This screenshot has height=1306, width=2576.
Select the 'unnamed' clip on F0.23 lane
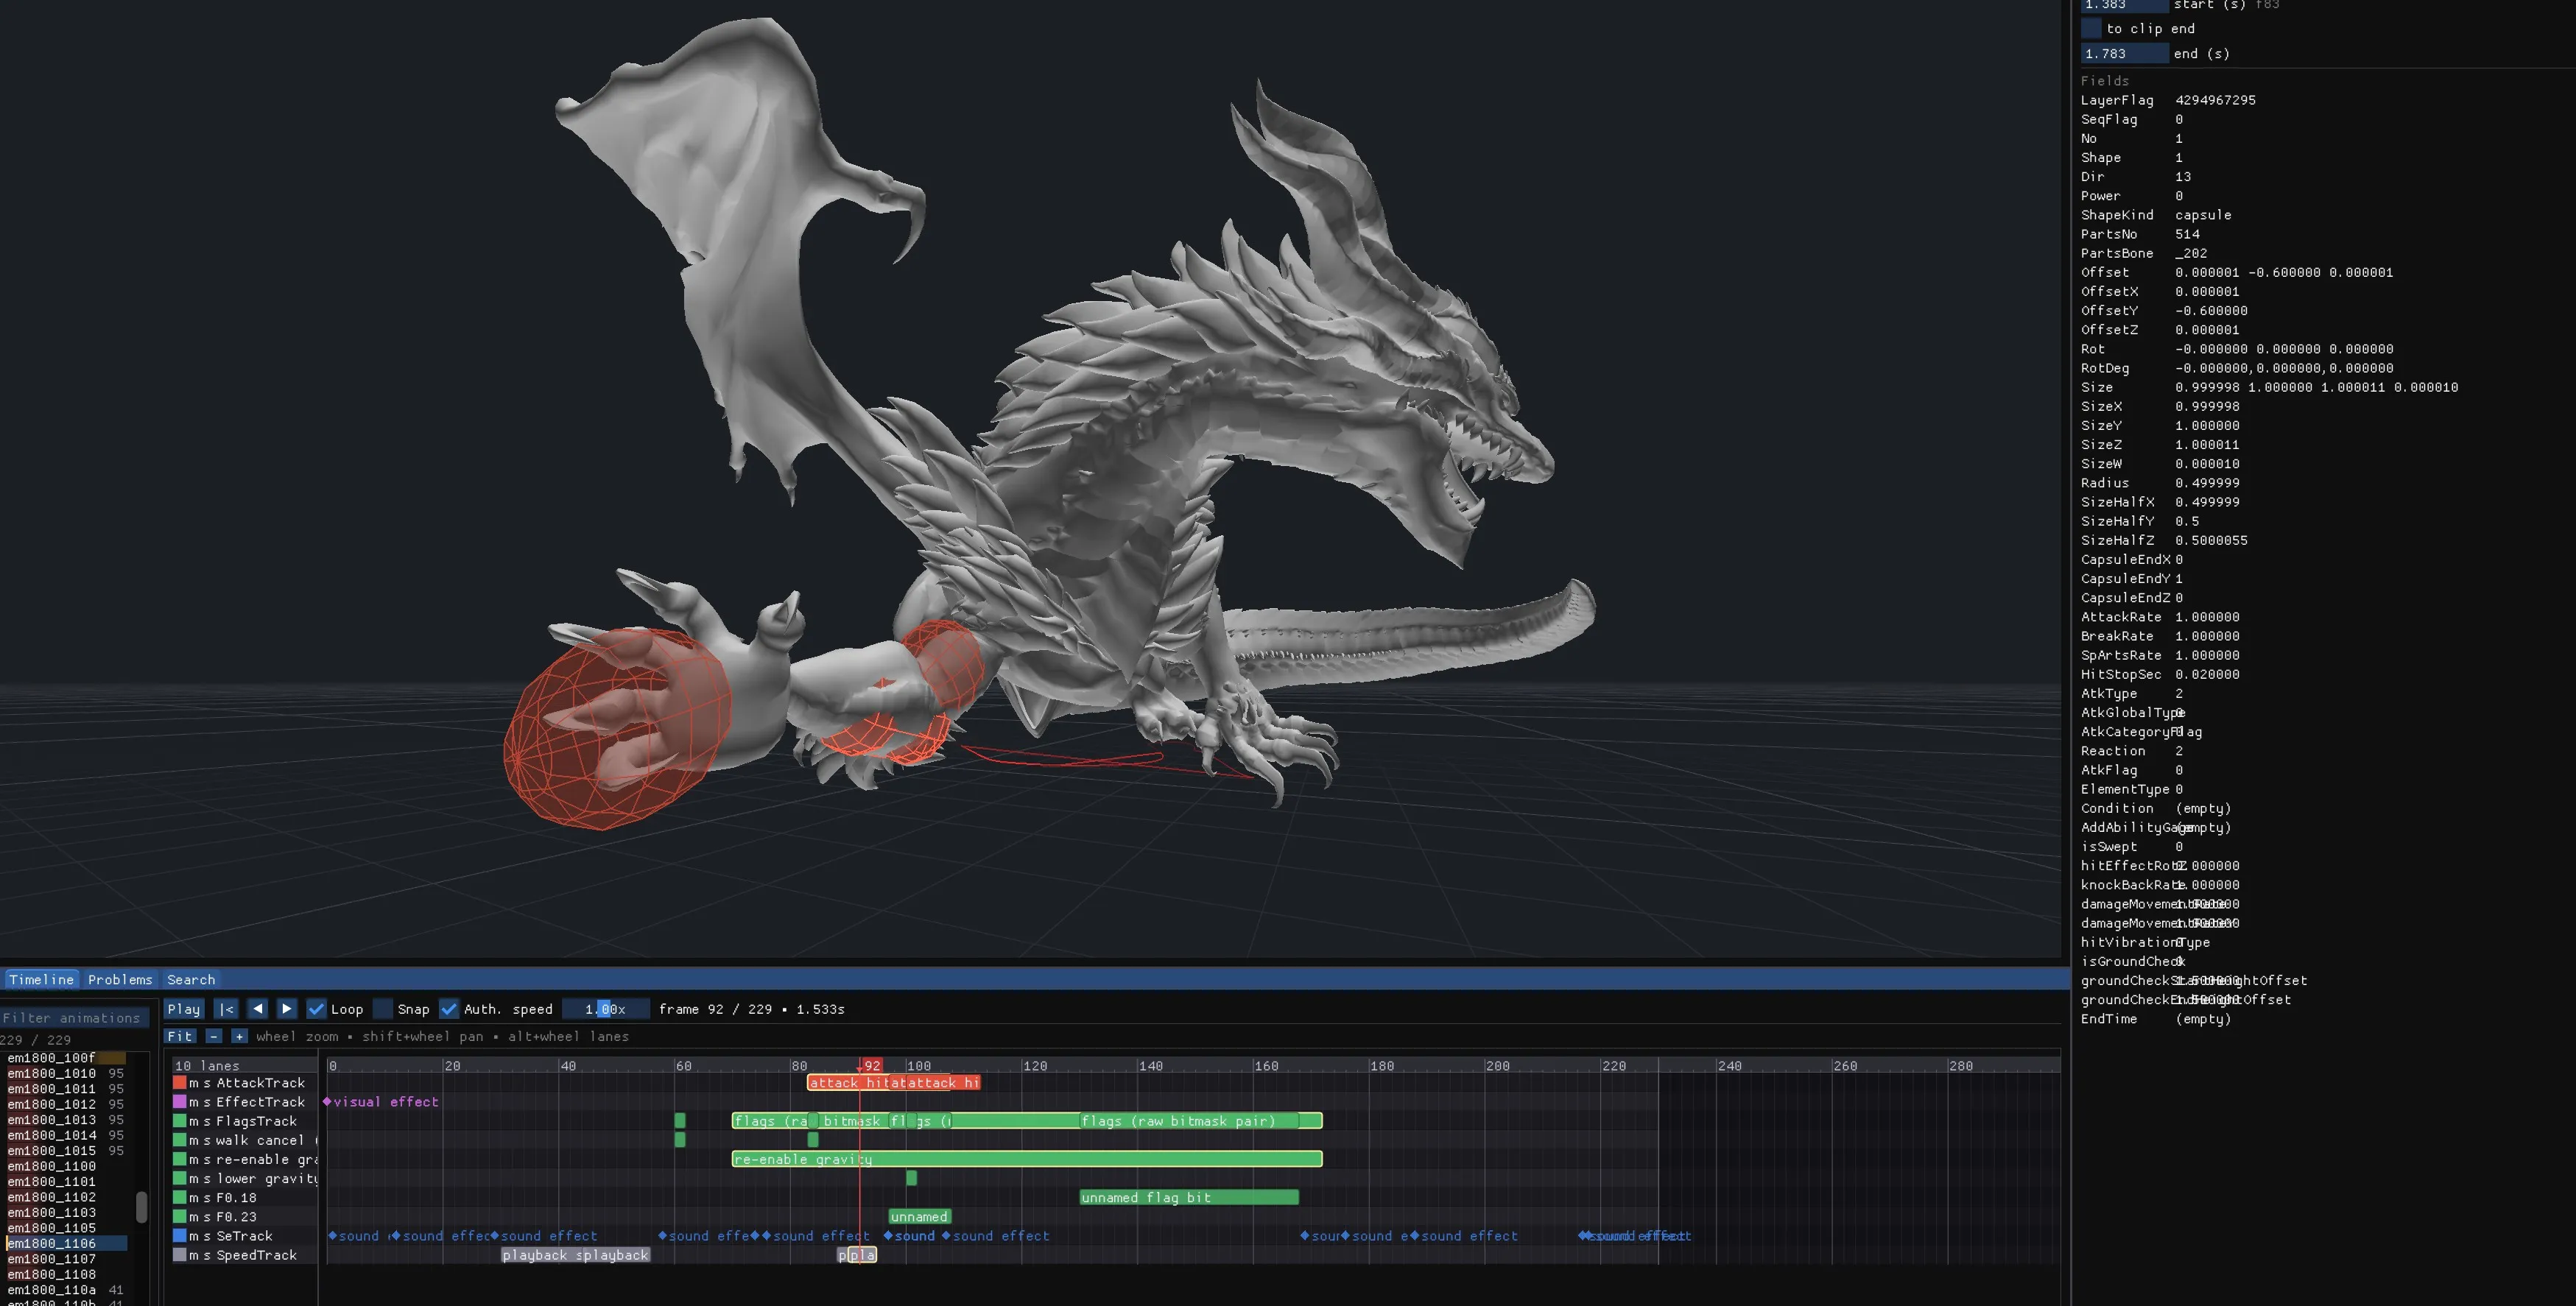tap(919, 1217)
